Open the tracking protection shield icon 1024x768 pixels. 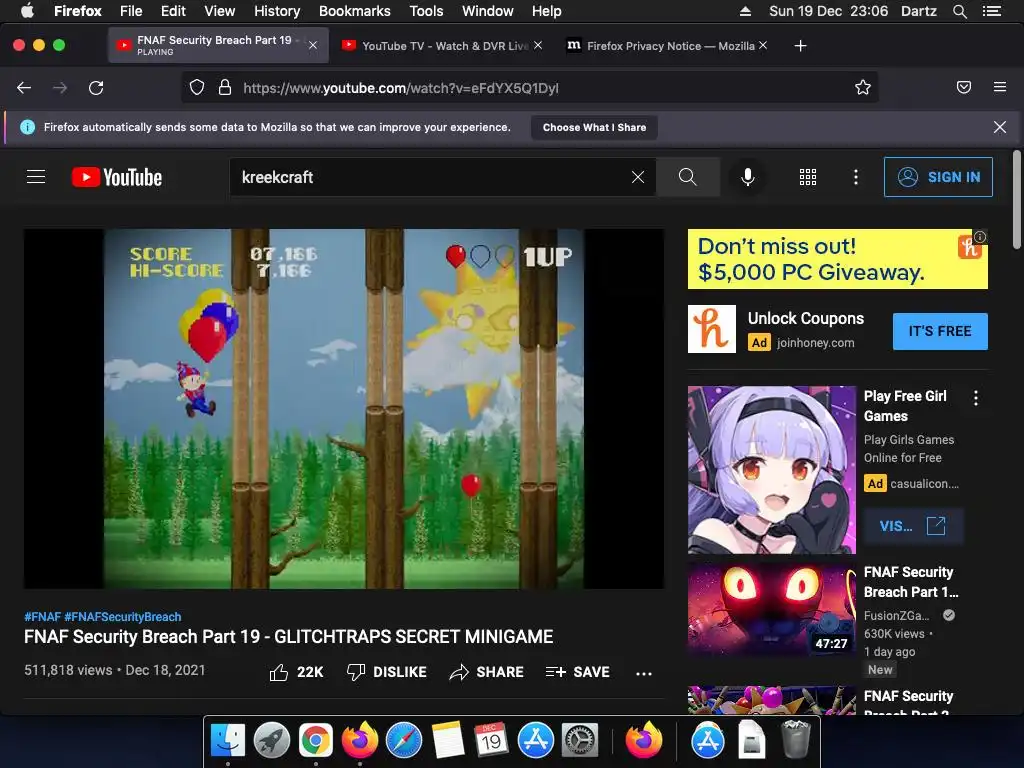[197, 88]
